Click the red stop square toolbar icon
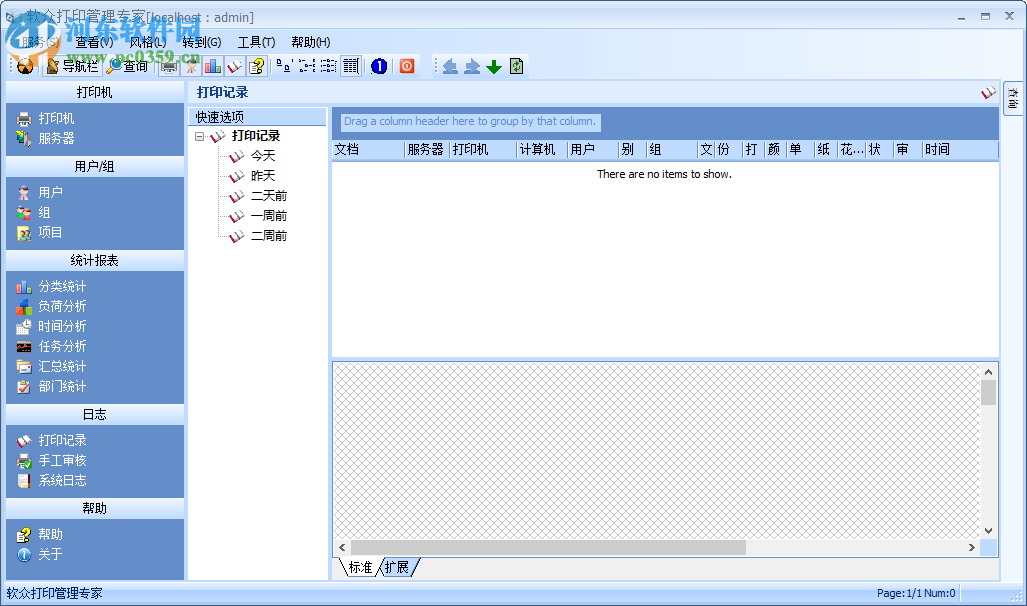Screen dimensions: 1027x606 click(407, 66)
